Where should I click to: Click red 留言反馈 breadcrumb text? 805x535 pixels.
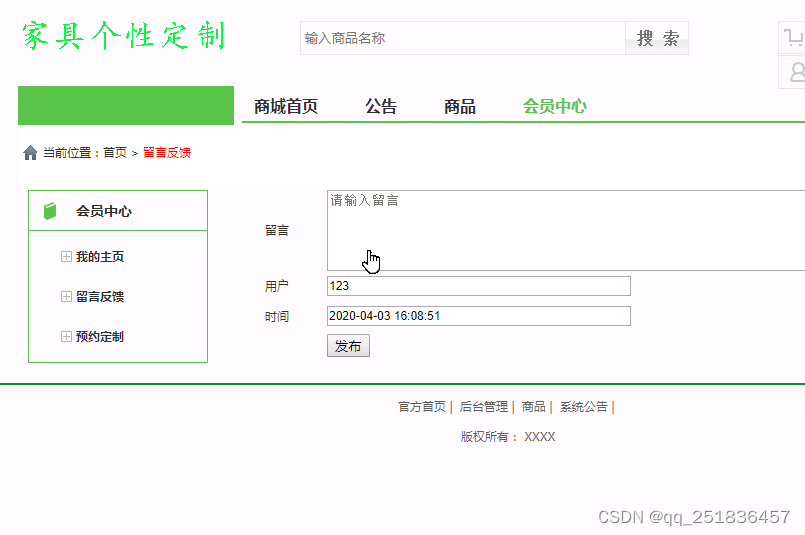(x=167, y=153)
